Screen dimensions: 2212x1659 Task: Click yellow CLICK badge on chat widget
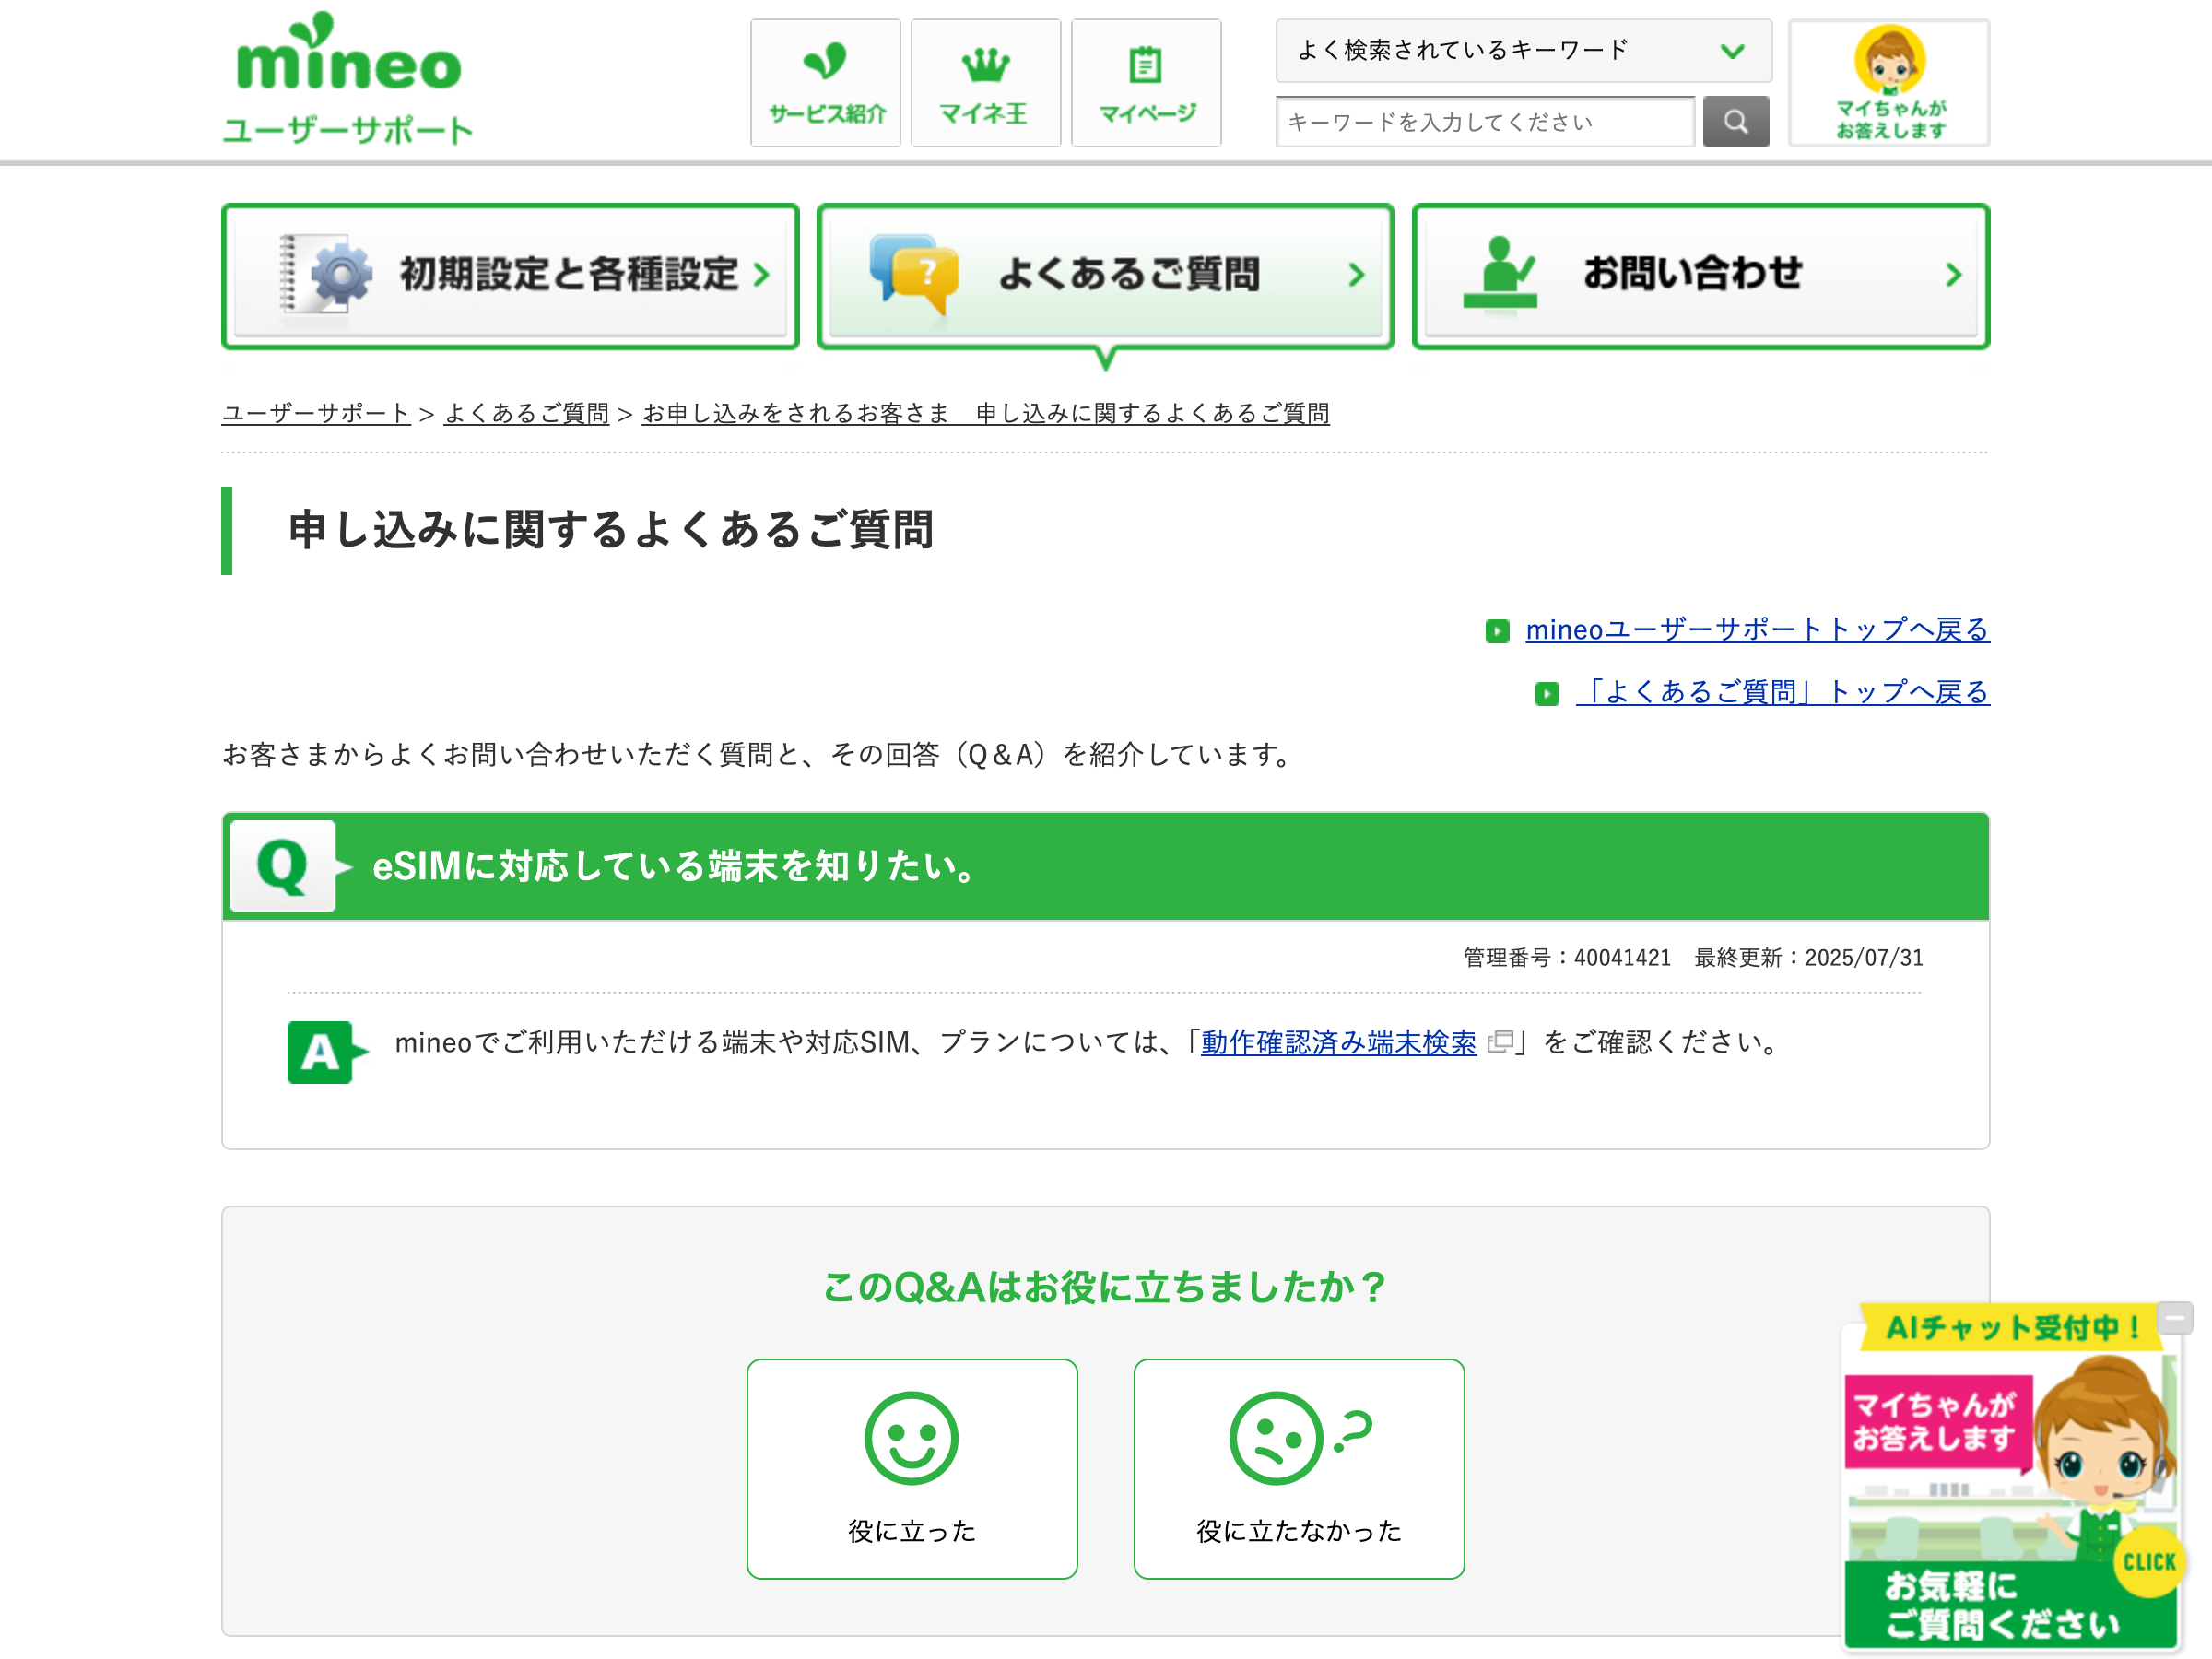tap(2149, 1562)
